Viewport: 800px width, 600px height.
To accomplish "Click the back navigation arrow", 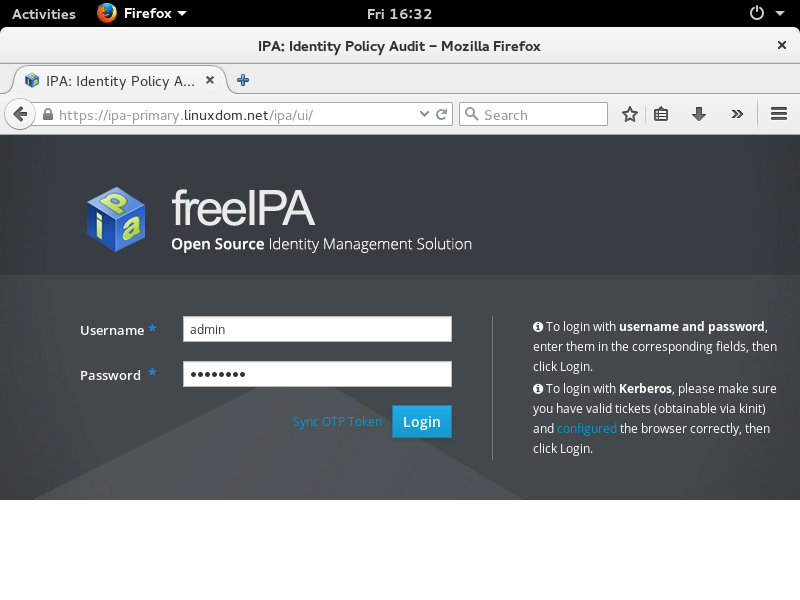I will coord(20,113).
